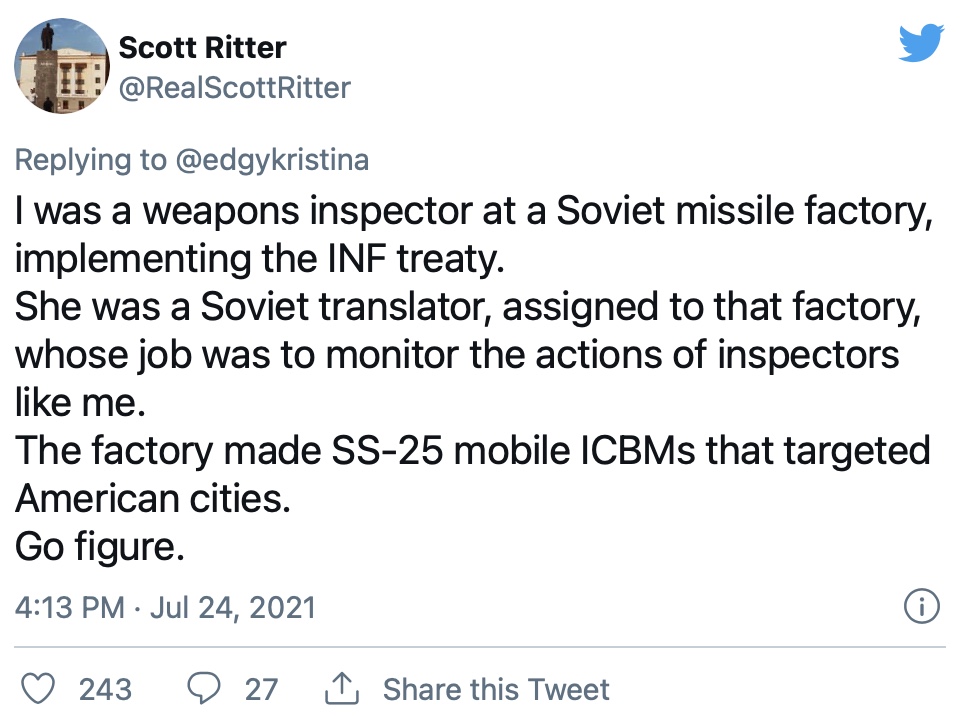Click the line mentioning SS-25 mobile ICBMs
This screenshot has width=962, height=718.
(x=472, y=450)
